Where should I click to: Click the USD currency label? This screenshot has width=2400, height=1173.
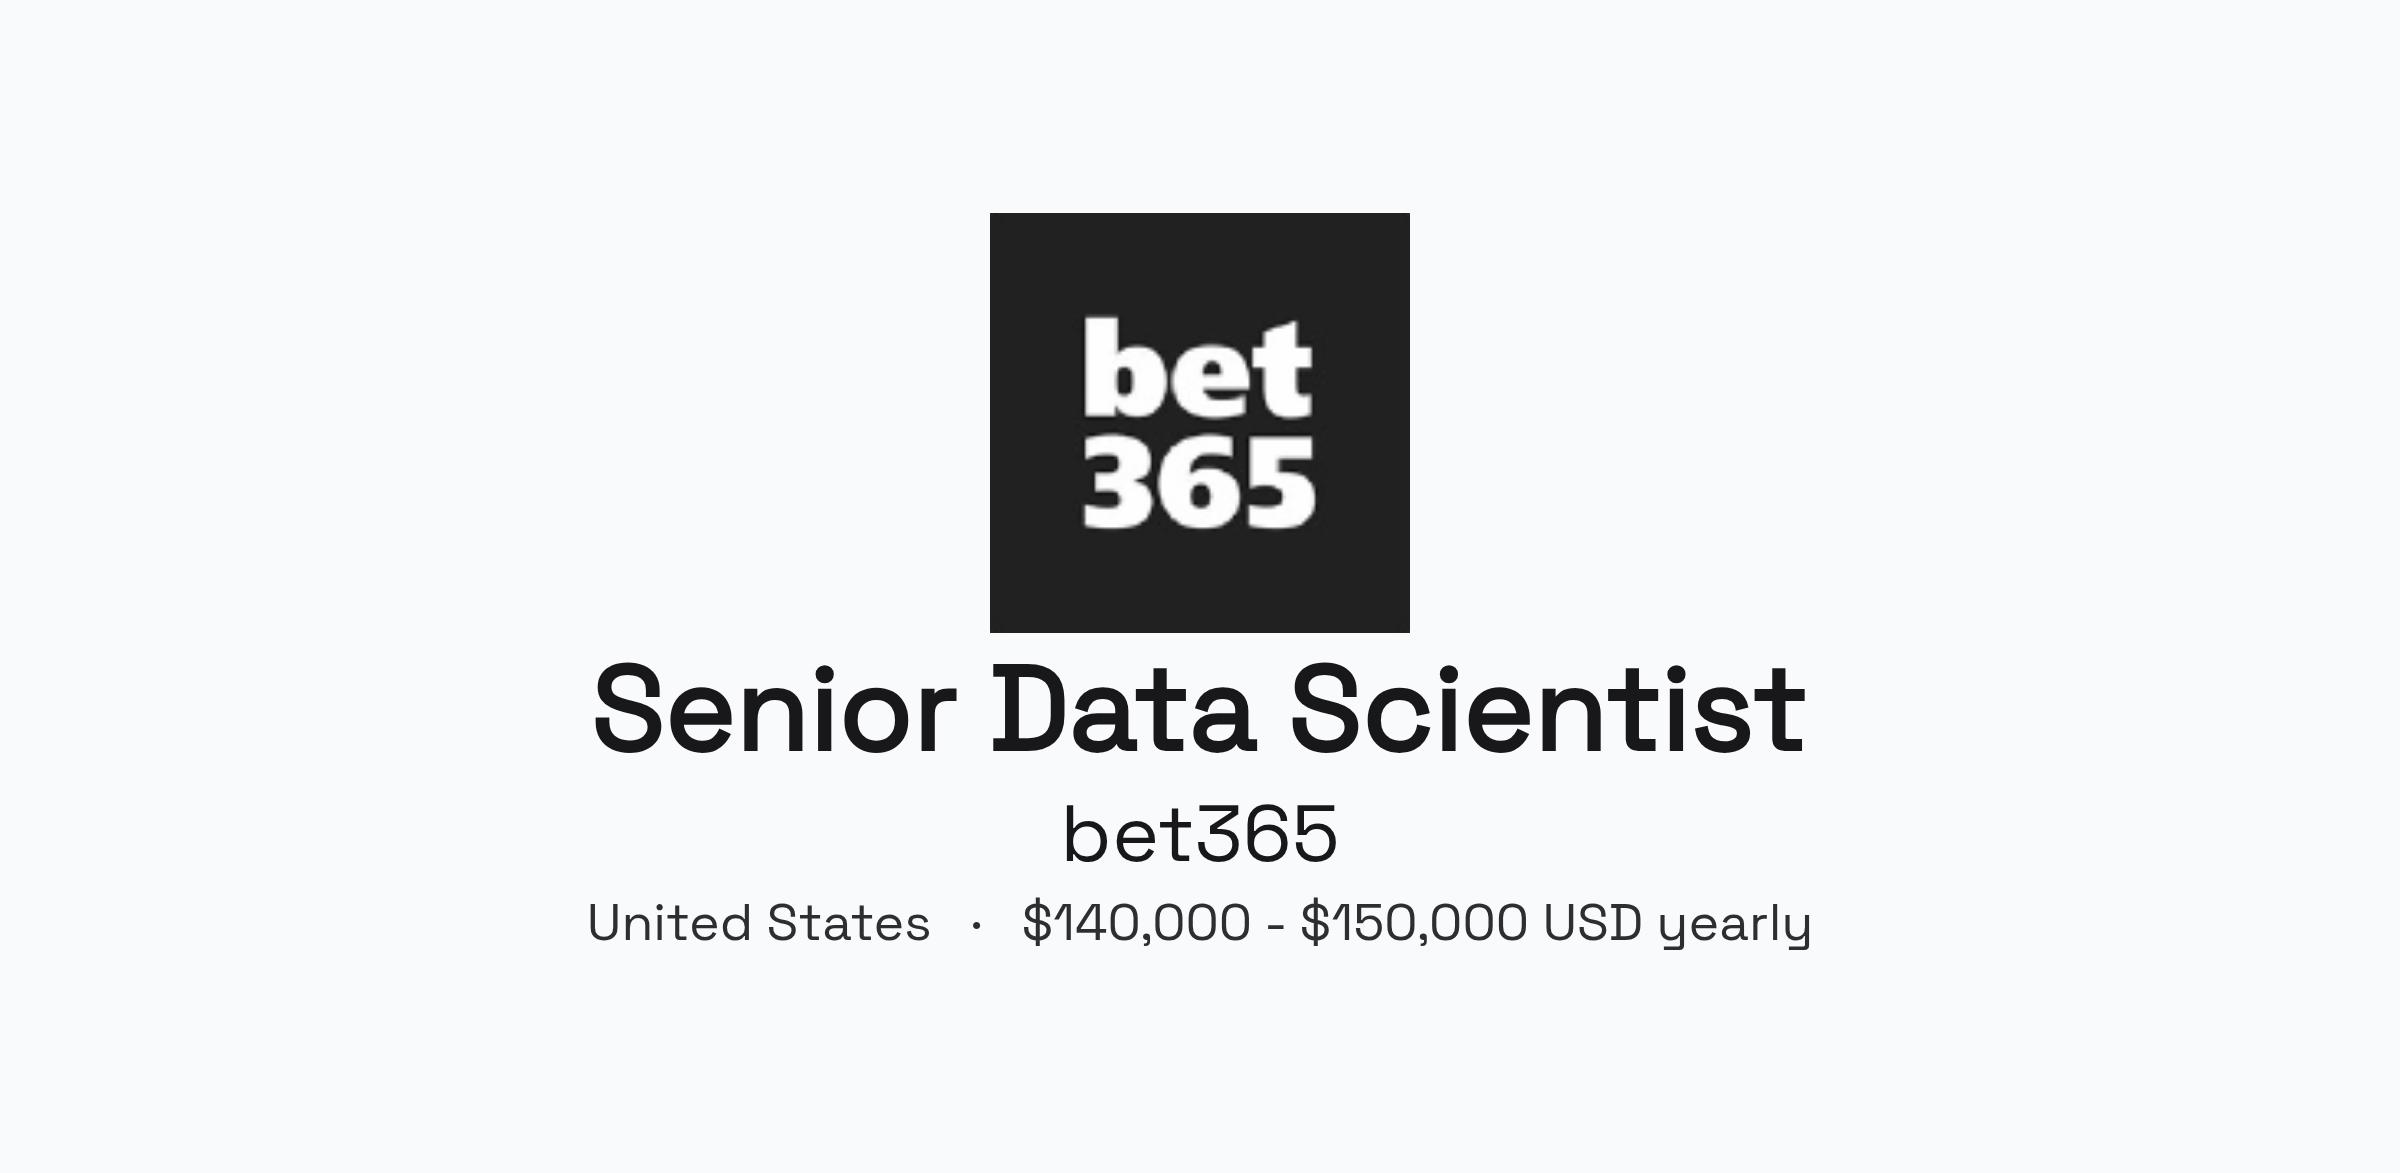pos(1593,922)
